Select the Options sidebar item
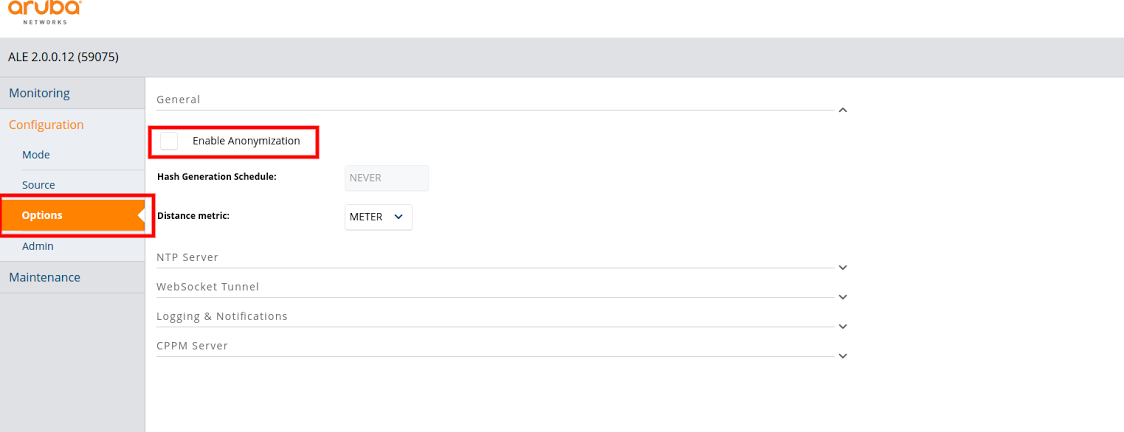This screenshot has height=432, width=1124. tap(72, 215)
